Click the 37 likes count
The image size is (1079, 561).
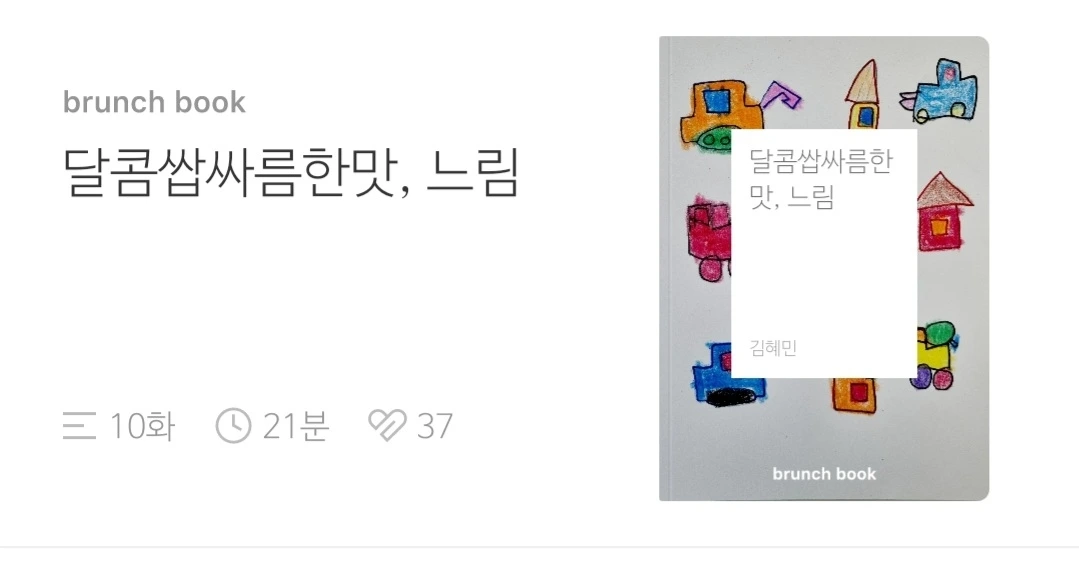point(434,426)
